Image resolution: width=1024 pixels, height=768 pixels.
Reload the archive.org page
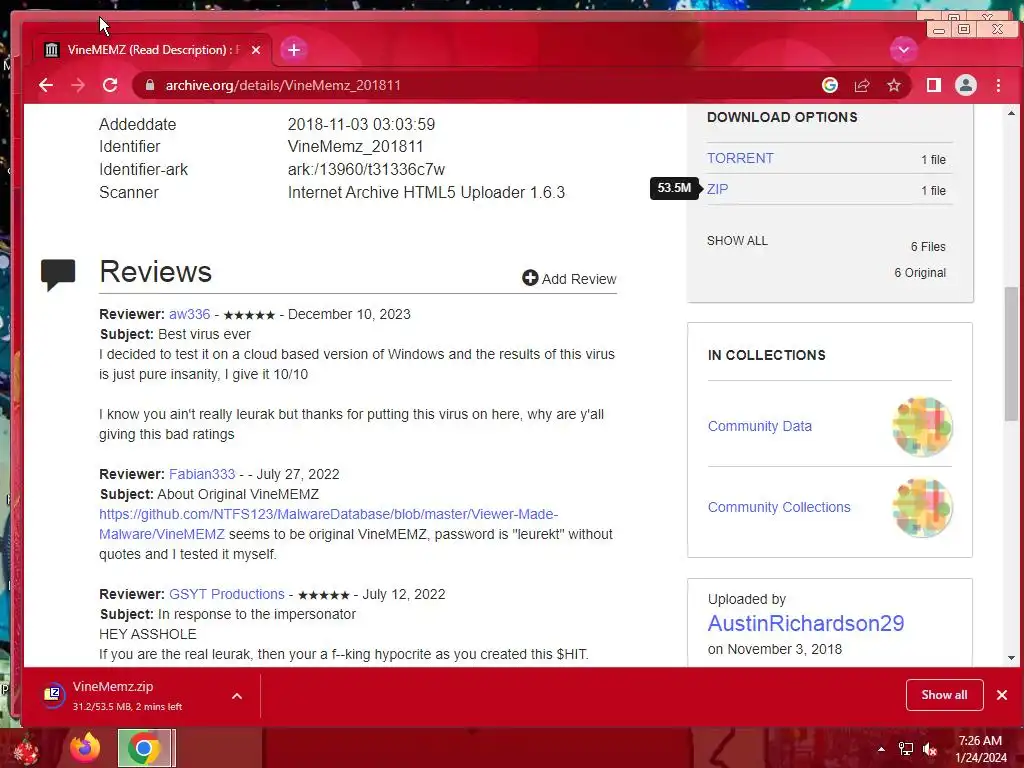110,85
